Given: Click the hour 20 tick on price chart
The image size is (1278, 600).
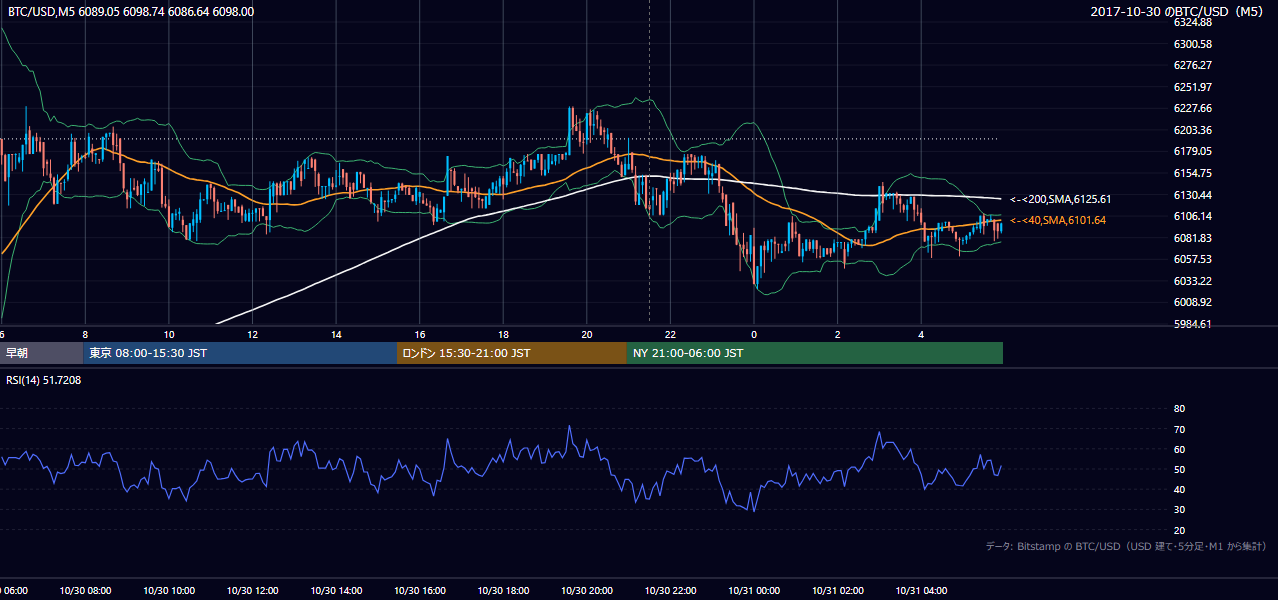Looking at the screenshot, I should tap(587, 335).
